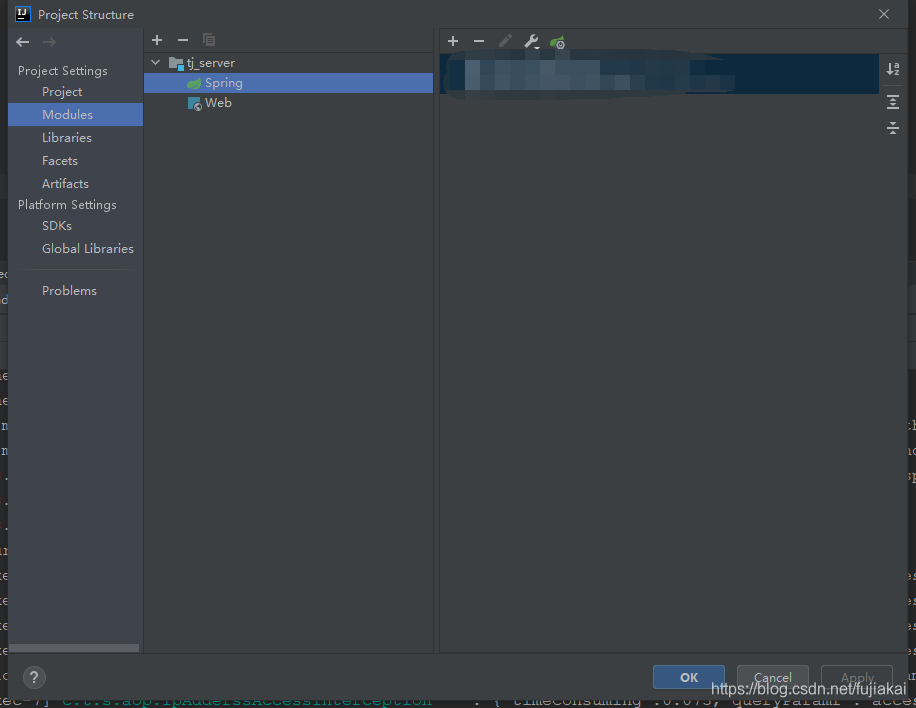
Task: Sort facets alphabetically with the a-z icon
Action: point(893,69)
